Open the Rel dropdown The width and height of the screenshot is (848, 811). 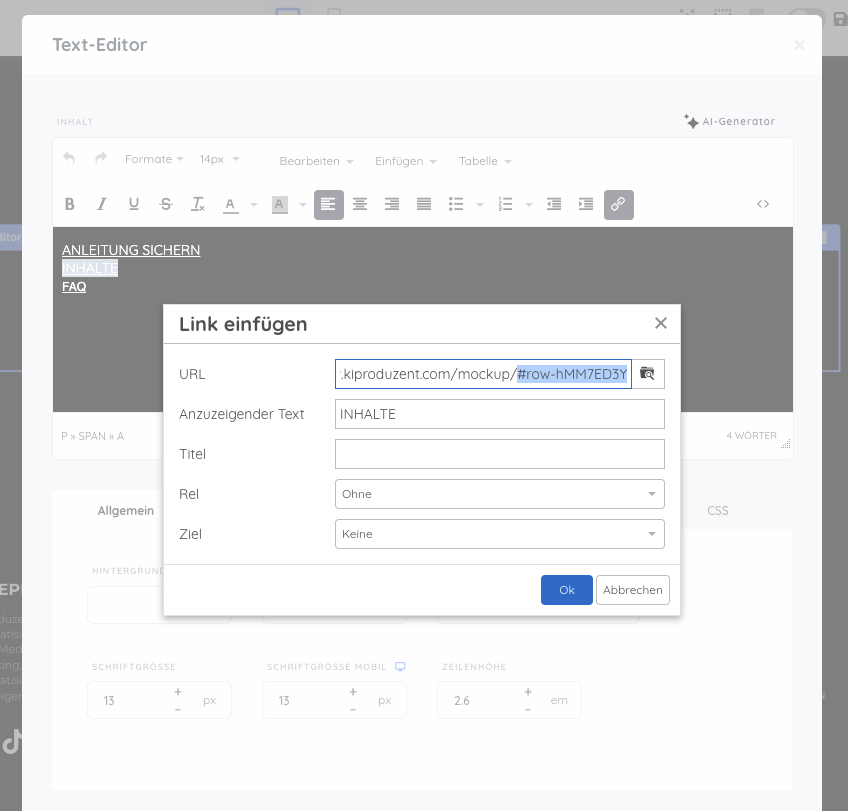499,494
